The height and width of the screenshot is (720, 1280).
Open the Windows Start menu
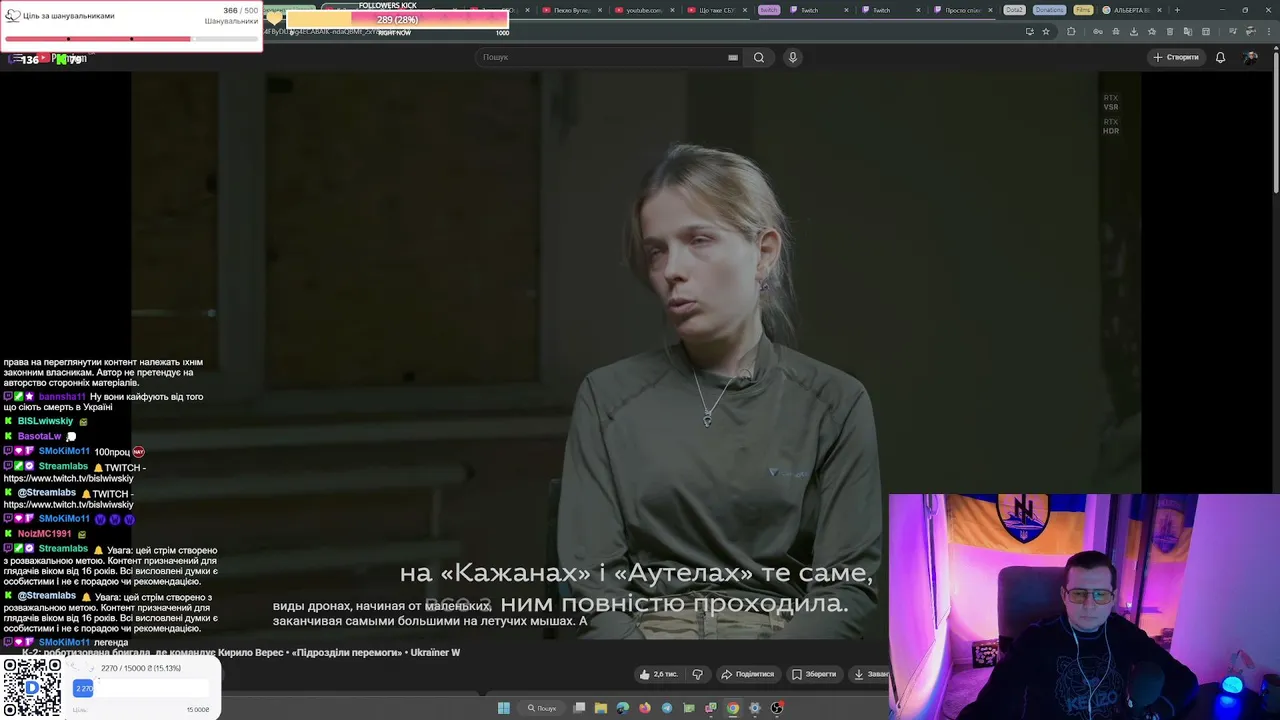coord(504,708)
